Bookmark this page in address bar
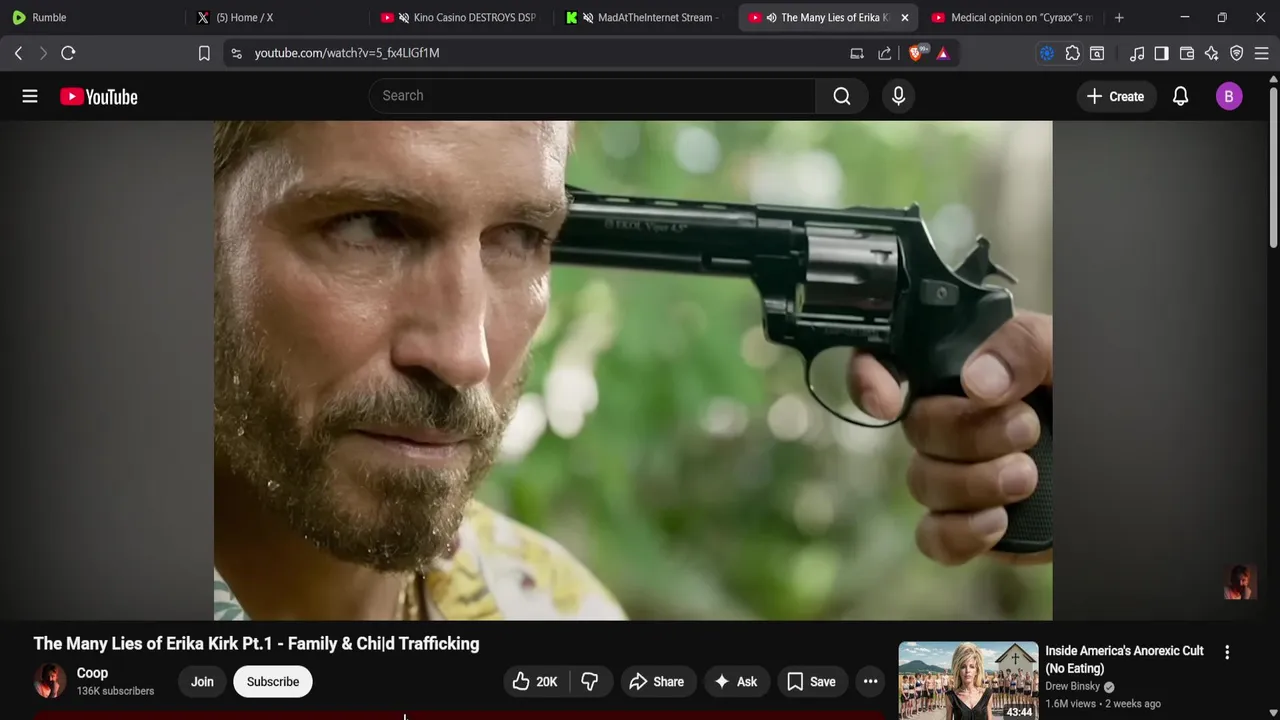Screen dimensions: 1280x720 204,53
